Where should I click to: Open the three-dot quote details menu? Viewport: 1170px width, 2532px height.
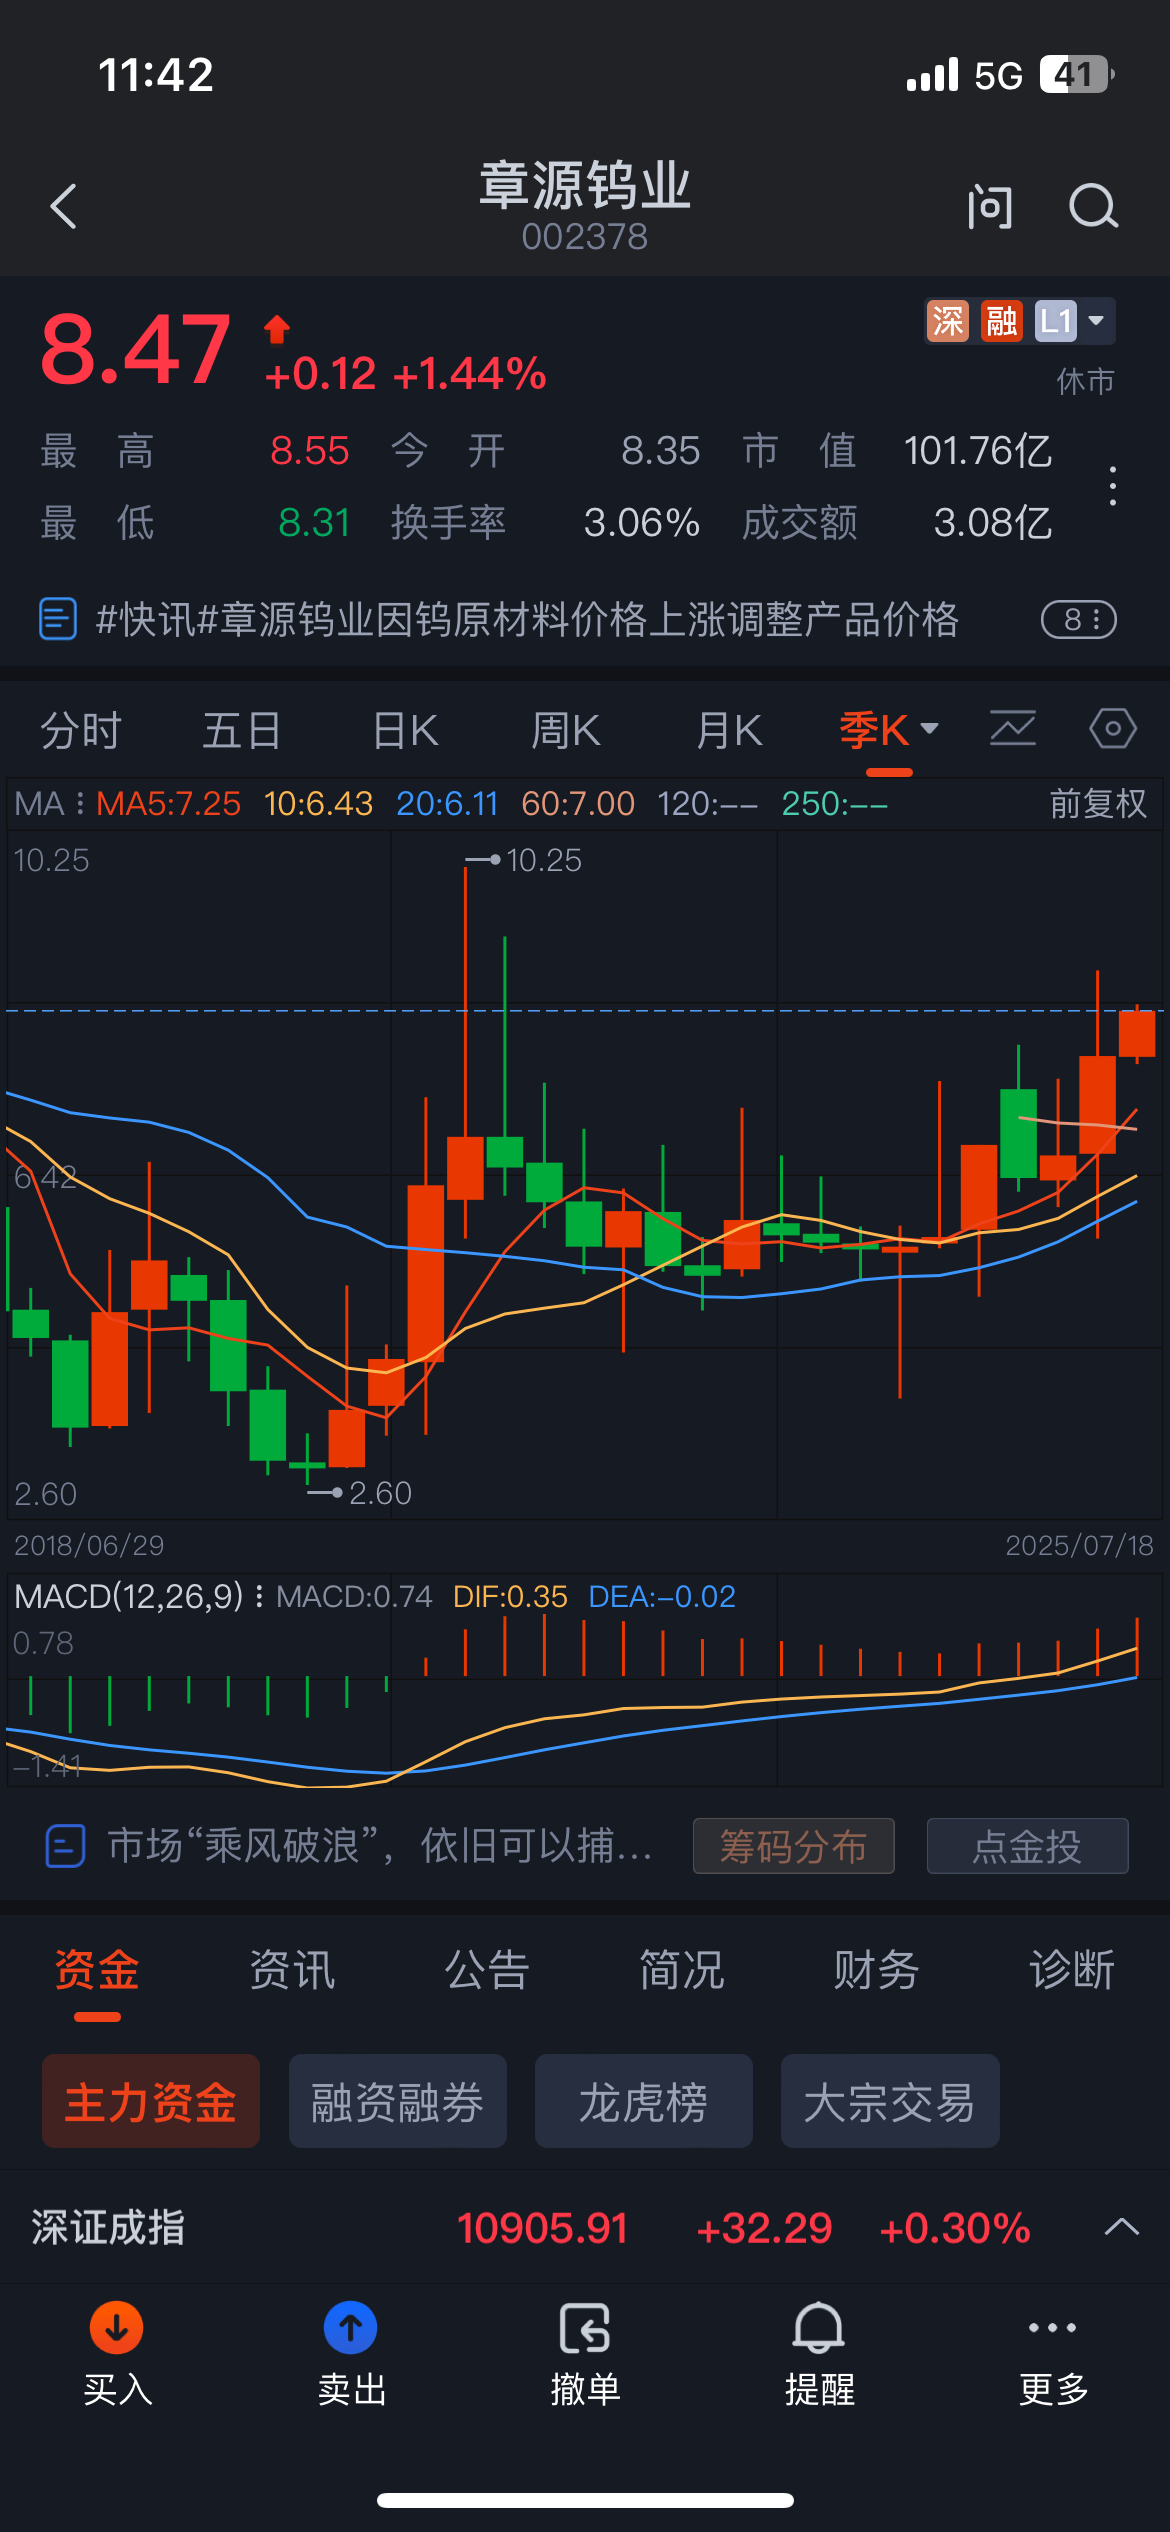point(1113,486)
